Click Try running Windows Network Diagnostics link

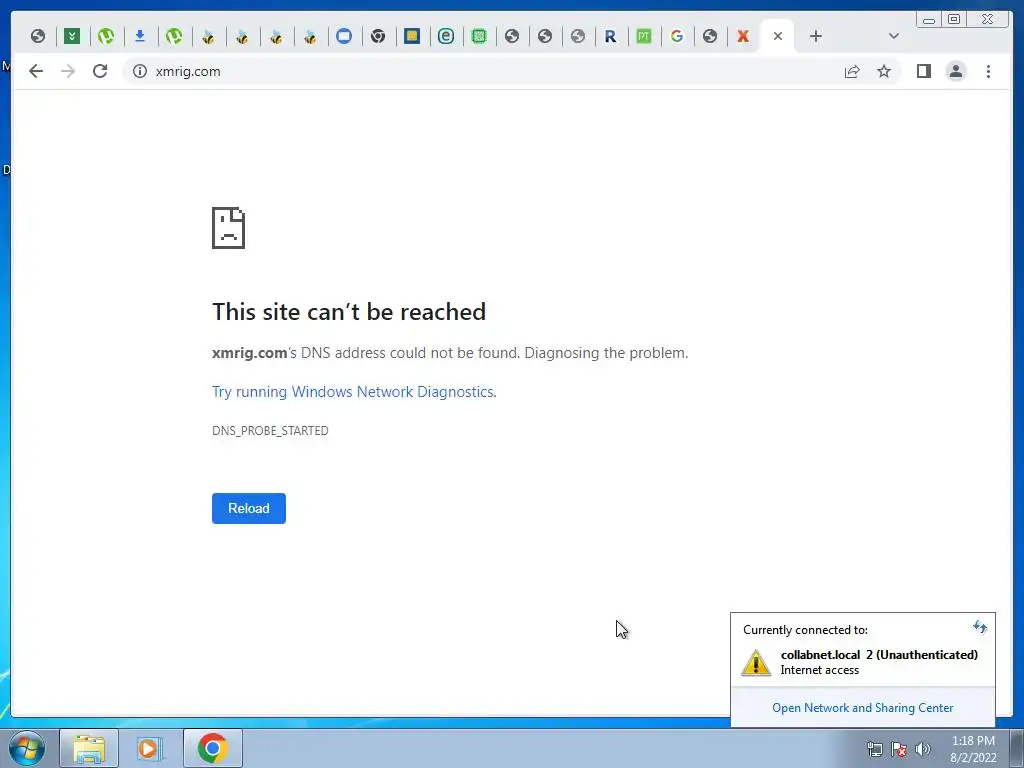click(354, 392)
